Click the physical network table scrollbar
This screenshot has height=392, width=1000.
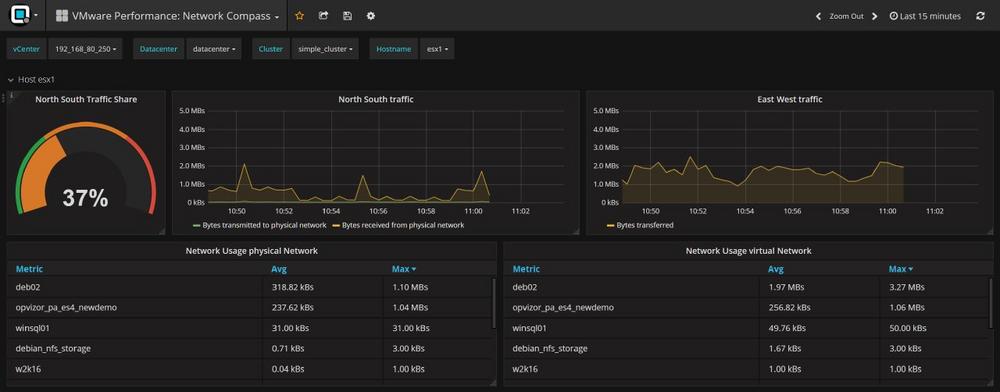tap(494, 303)
